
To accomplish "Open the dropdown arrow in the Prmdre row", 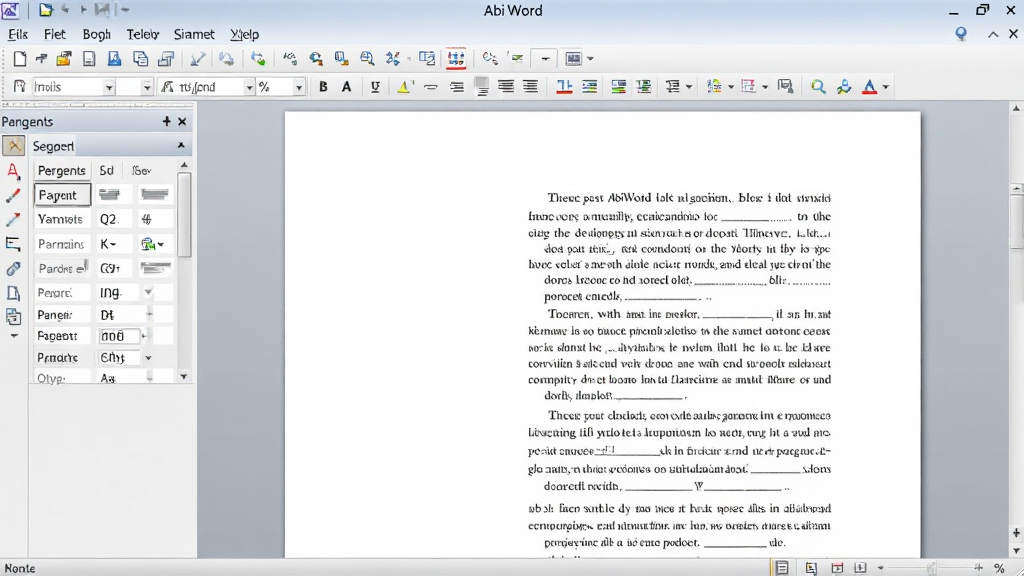I will pos(148,358).
